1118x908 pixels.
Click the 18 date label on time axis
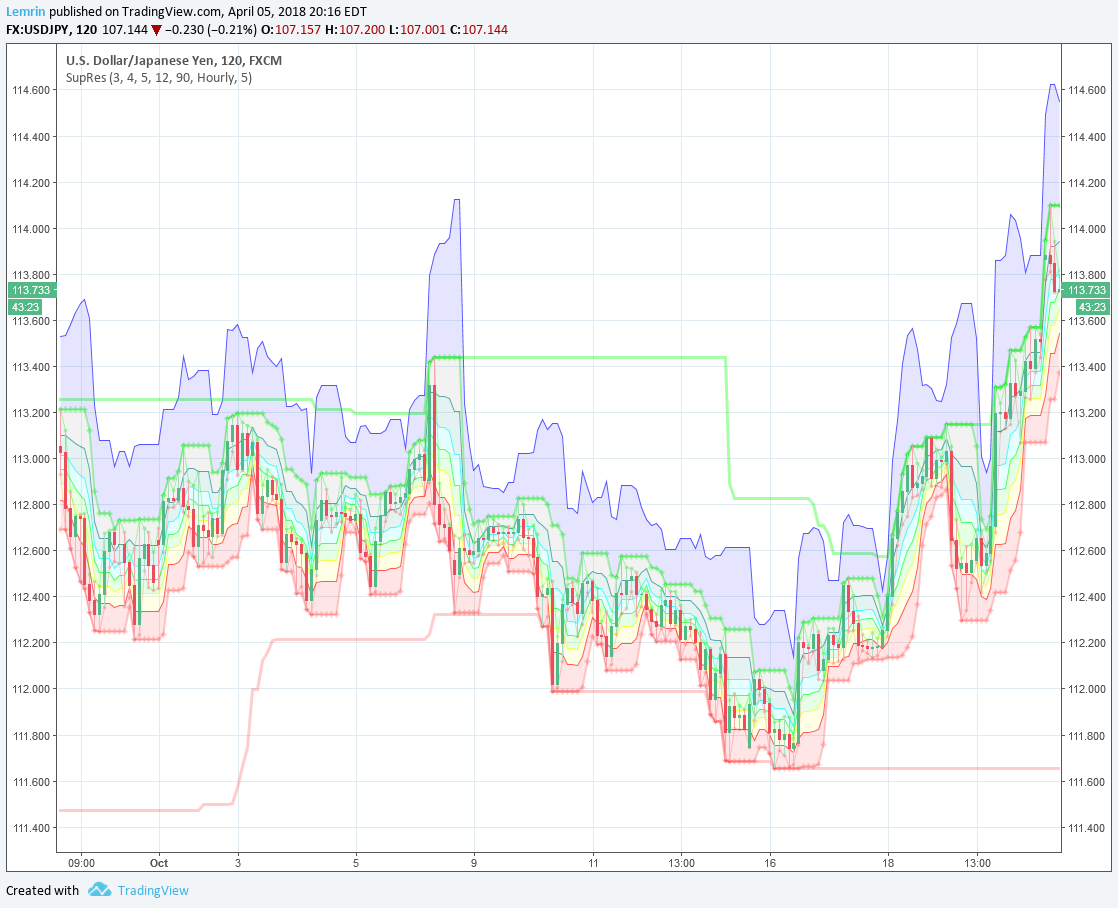click(888, 863)
